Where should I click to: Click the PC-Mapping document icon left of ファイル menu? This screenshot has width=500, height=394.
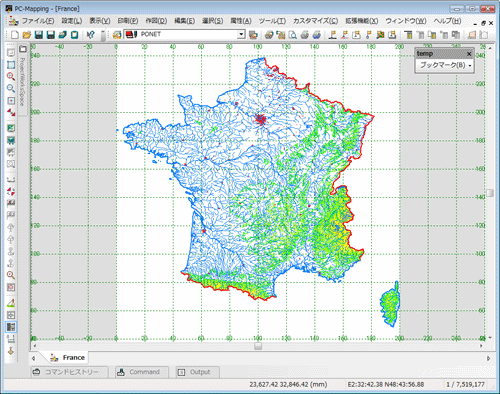[14, 21]
